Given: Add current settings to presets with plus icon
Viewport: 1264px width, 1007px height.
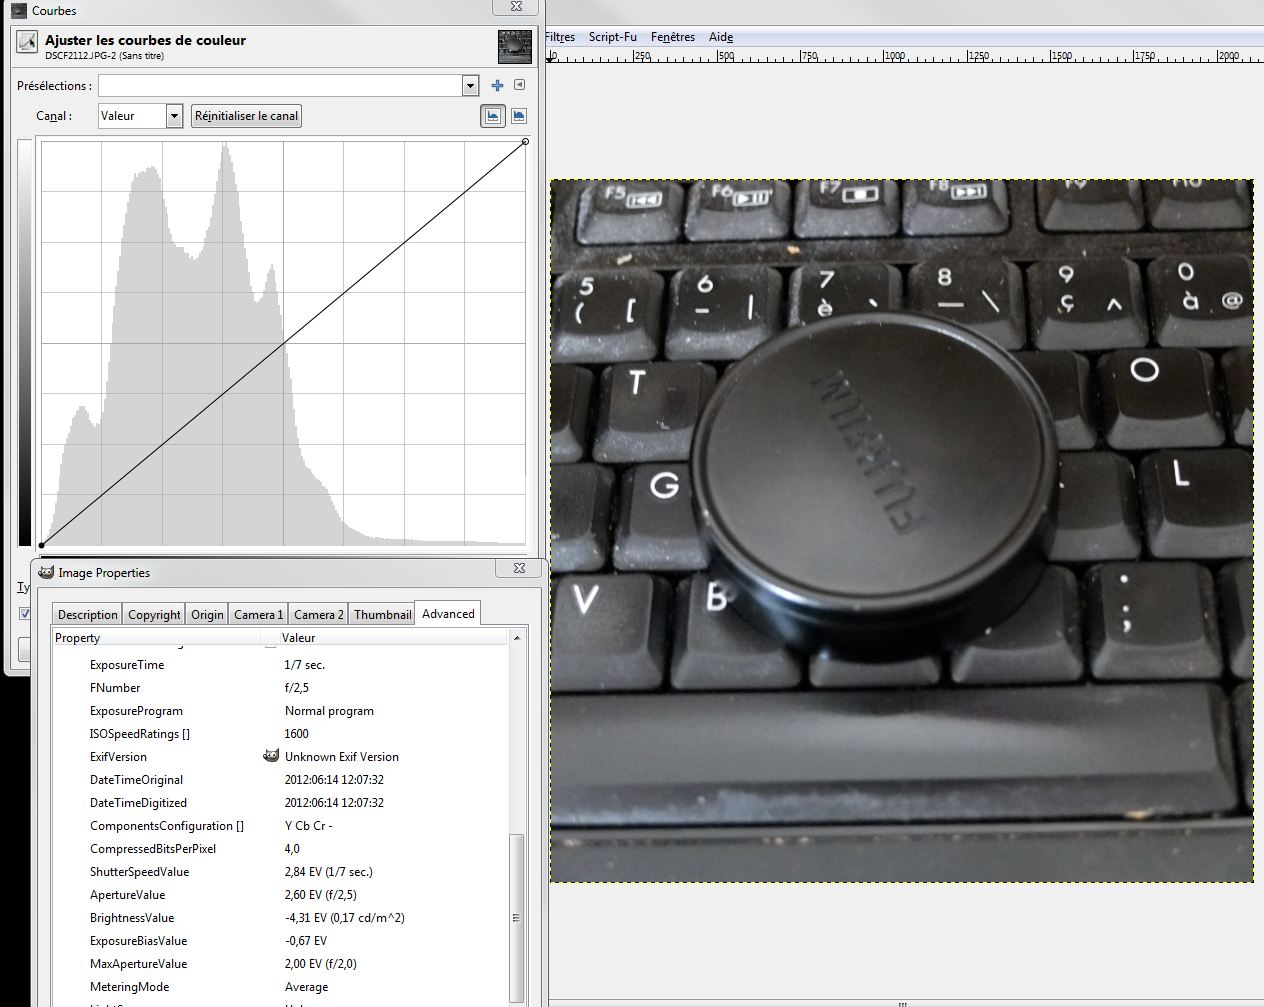Looking at the screenshot, I should (x=497, y=86).
